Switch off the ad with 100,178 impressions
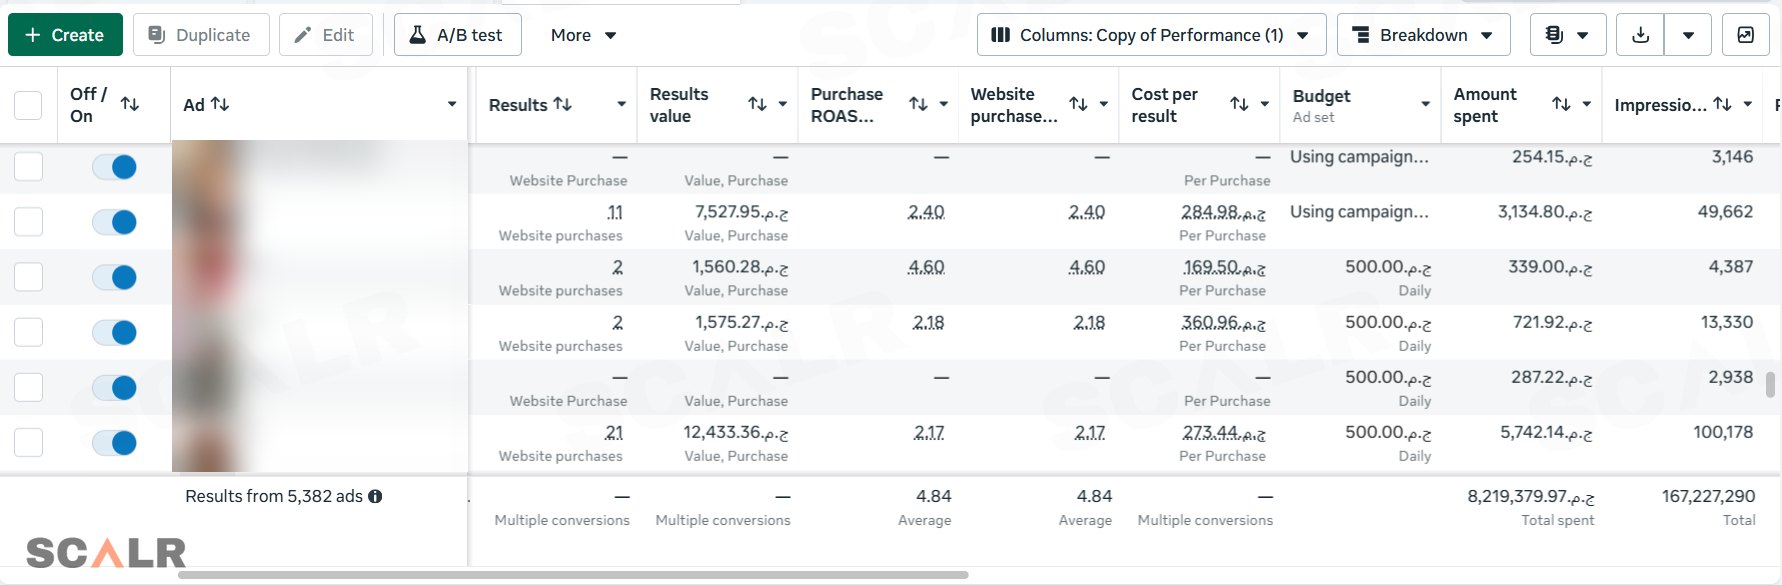 [115, 442]
